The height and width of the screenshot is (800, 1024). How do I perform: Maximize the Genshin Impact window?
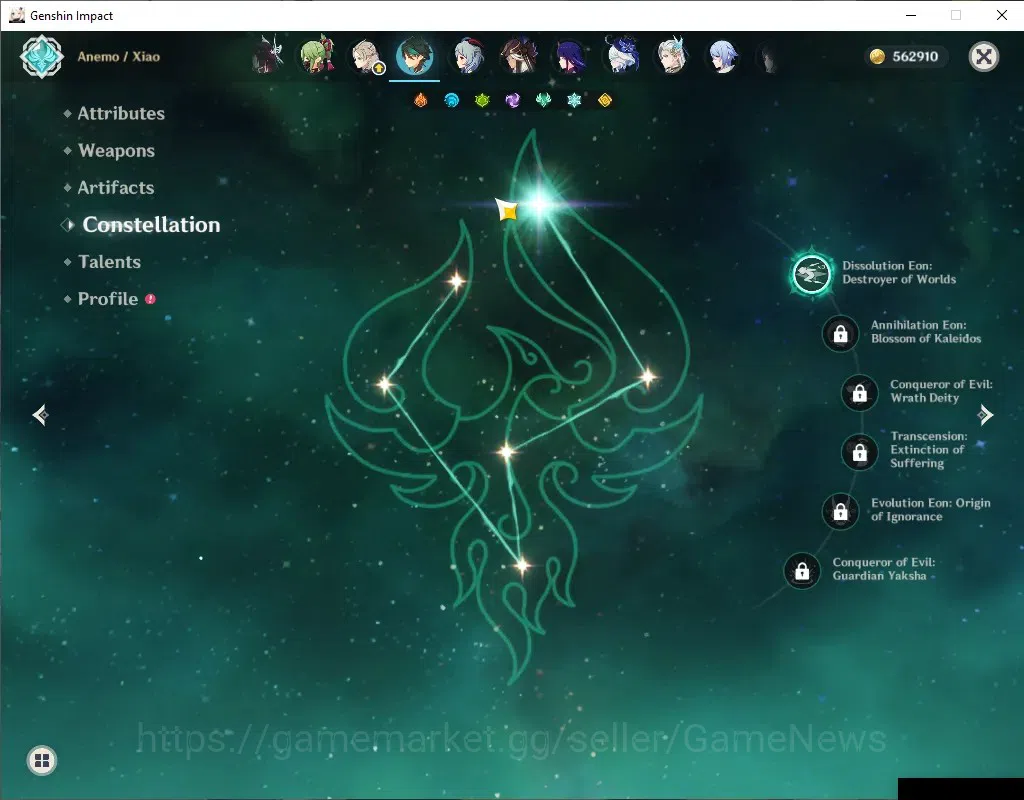pyautogui.click(x=956, y=15)
